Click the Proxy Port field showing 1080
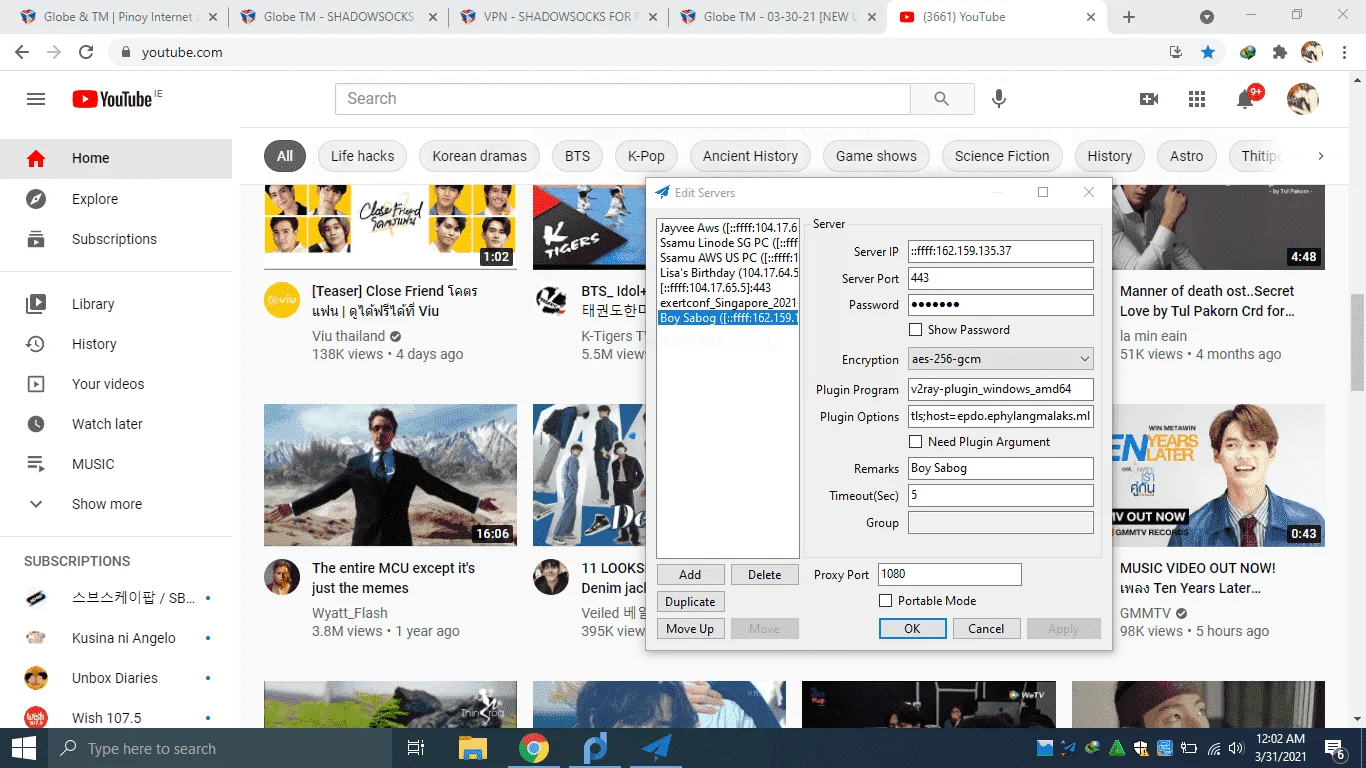 pos(950,574)
